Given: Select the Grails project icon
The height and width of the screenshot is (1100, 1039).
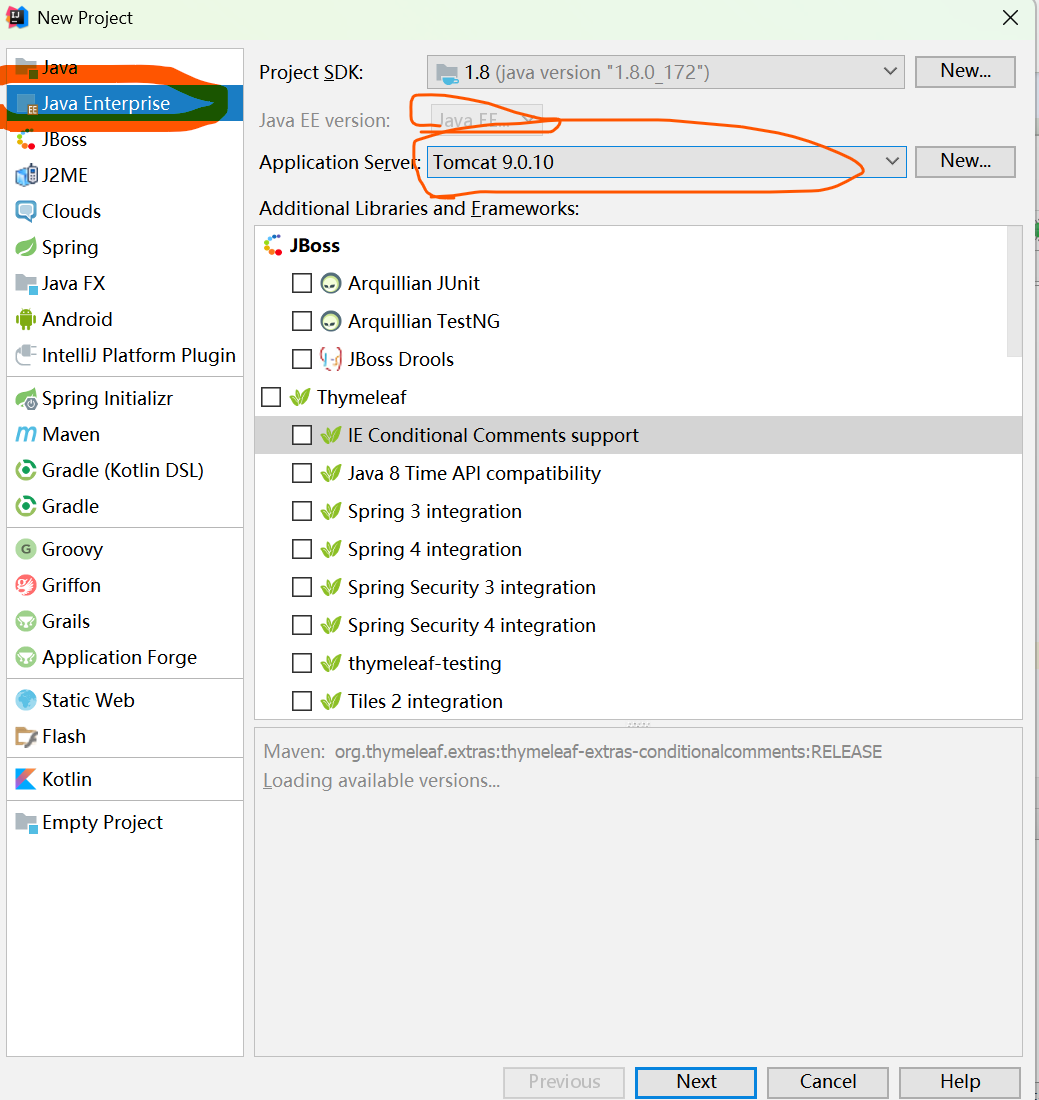Looking at the screenshot, I should tap(26, 622).
